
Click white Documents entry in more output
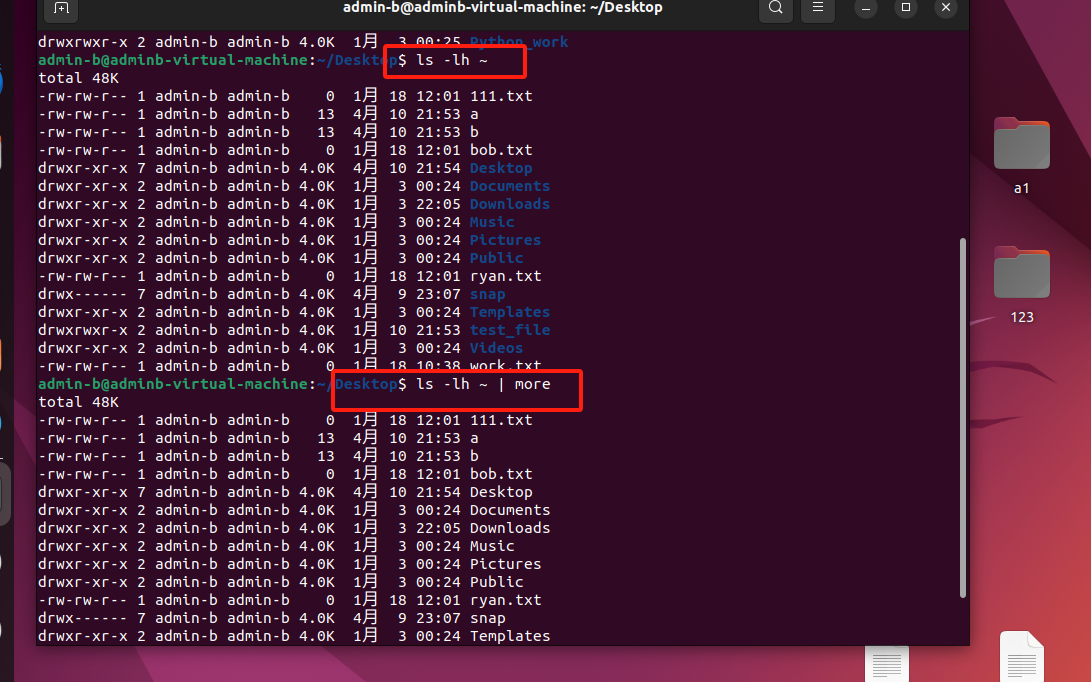pyautogui.click(x=509, y=511)
